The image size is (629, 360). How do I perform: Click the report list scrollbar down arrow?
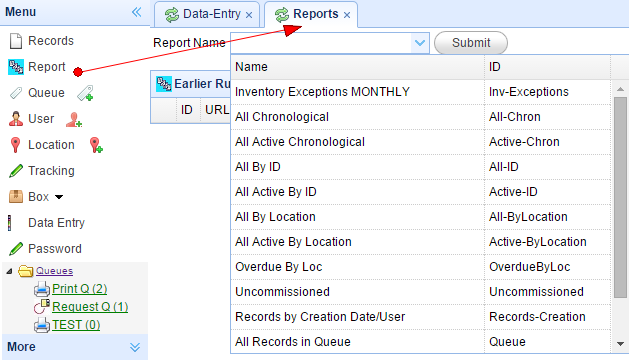[620, 344]
